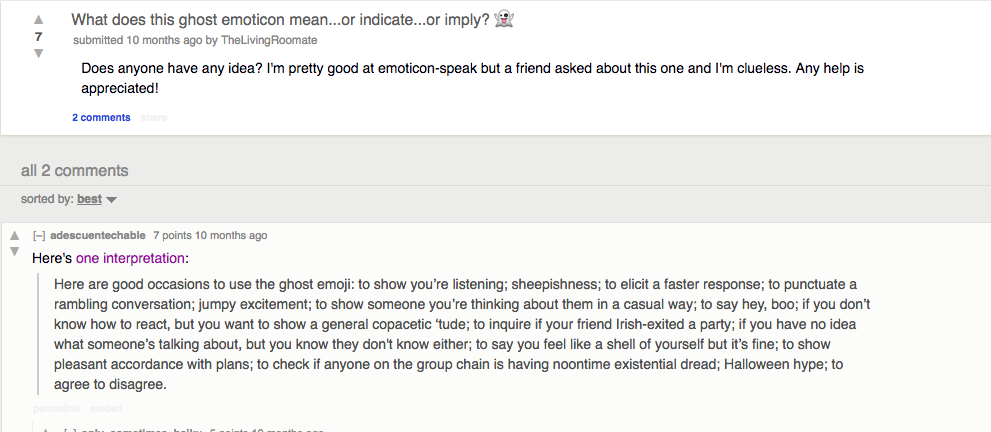Click the comment's '10 months ago' timestamp
Viewport: 991px width, 432px height.
point(230,236)
